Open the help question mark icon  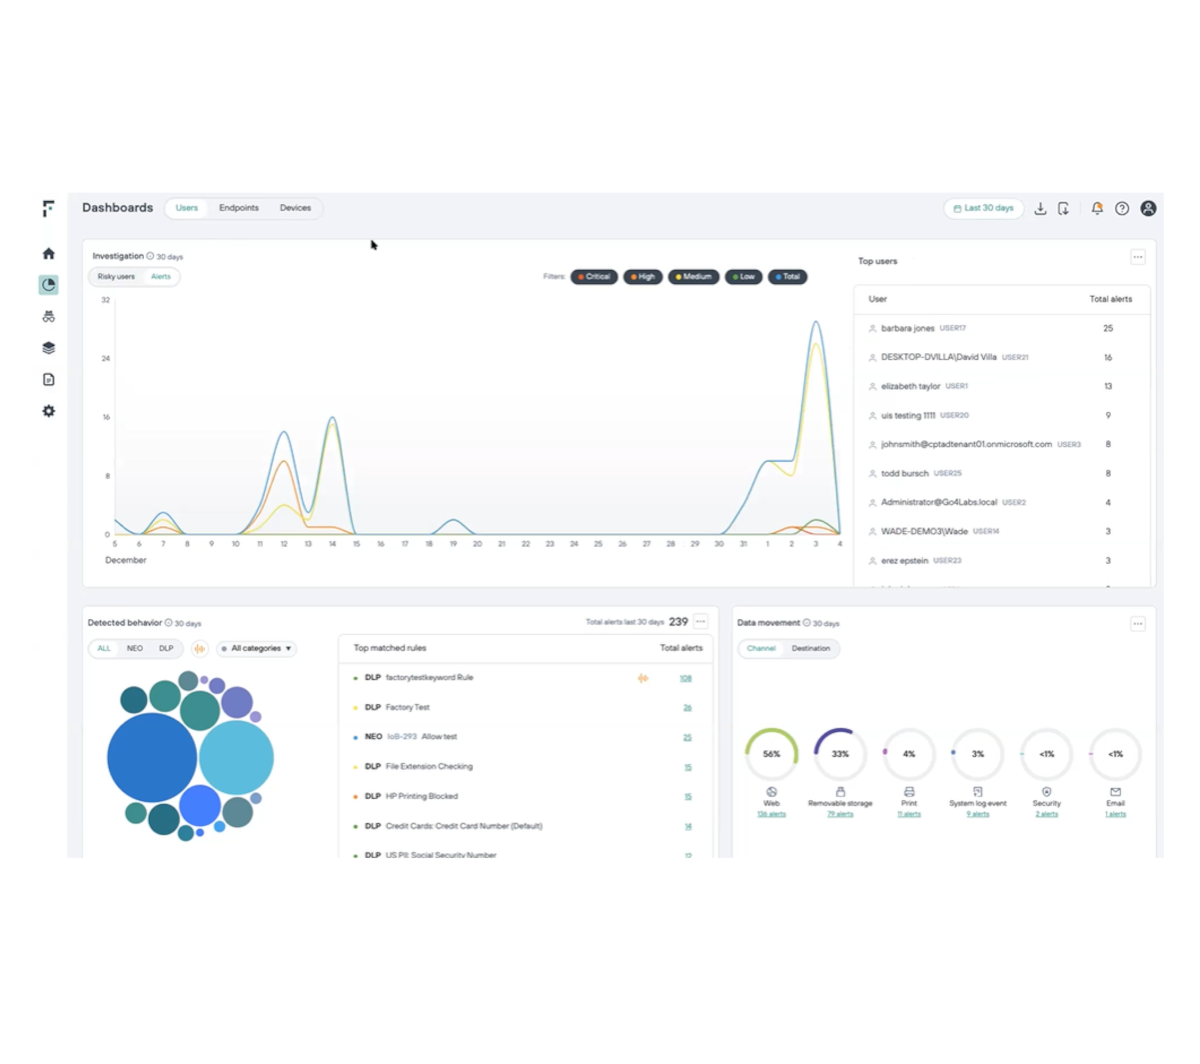pyautogui.click(x=1122, y=208)
